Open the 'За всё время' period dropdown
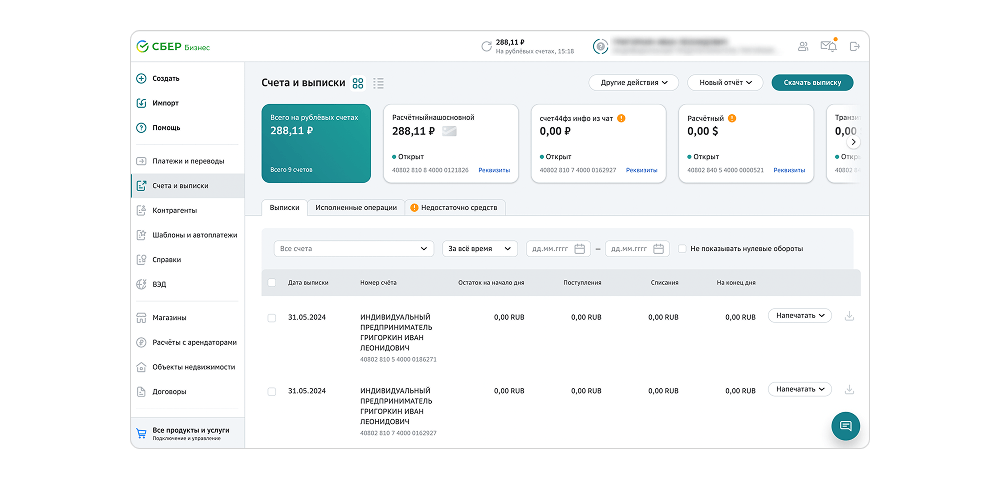Screen dimensions: 1000x489 click(480, 249)
